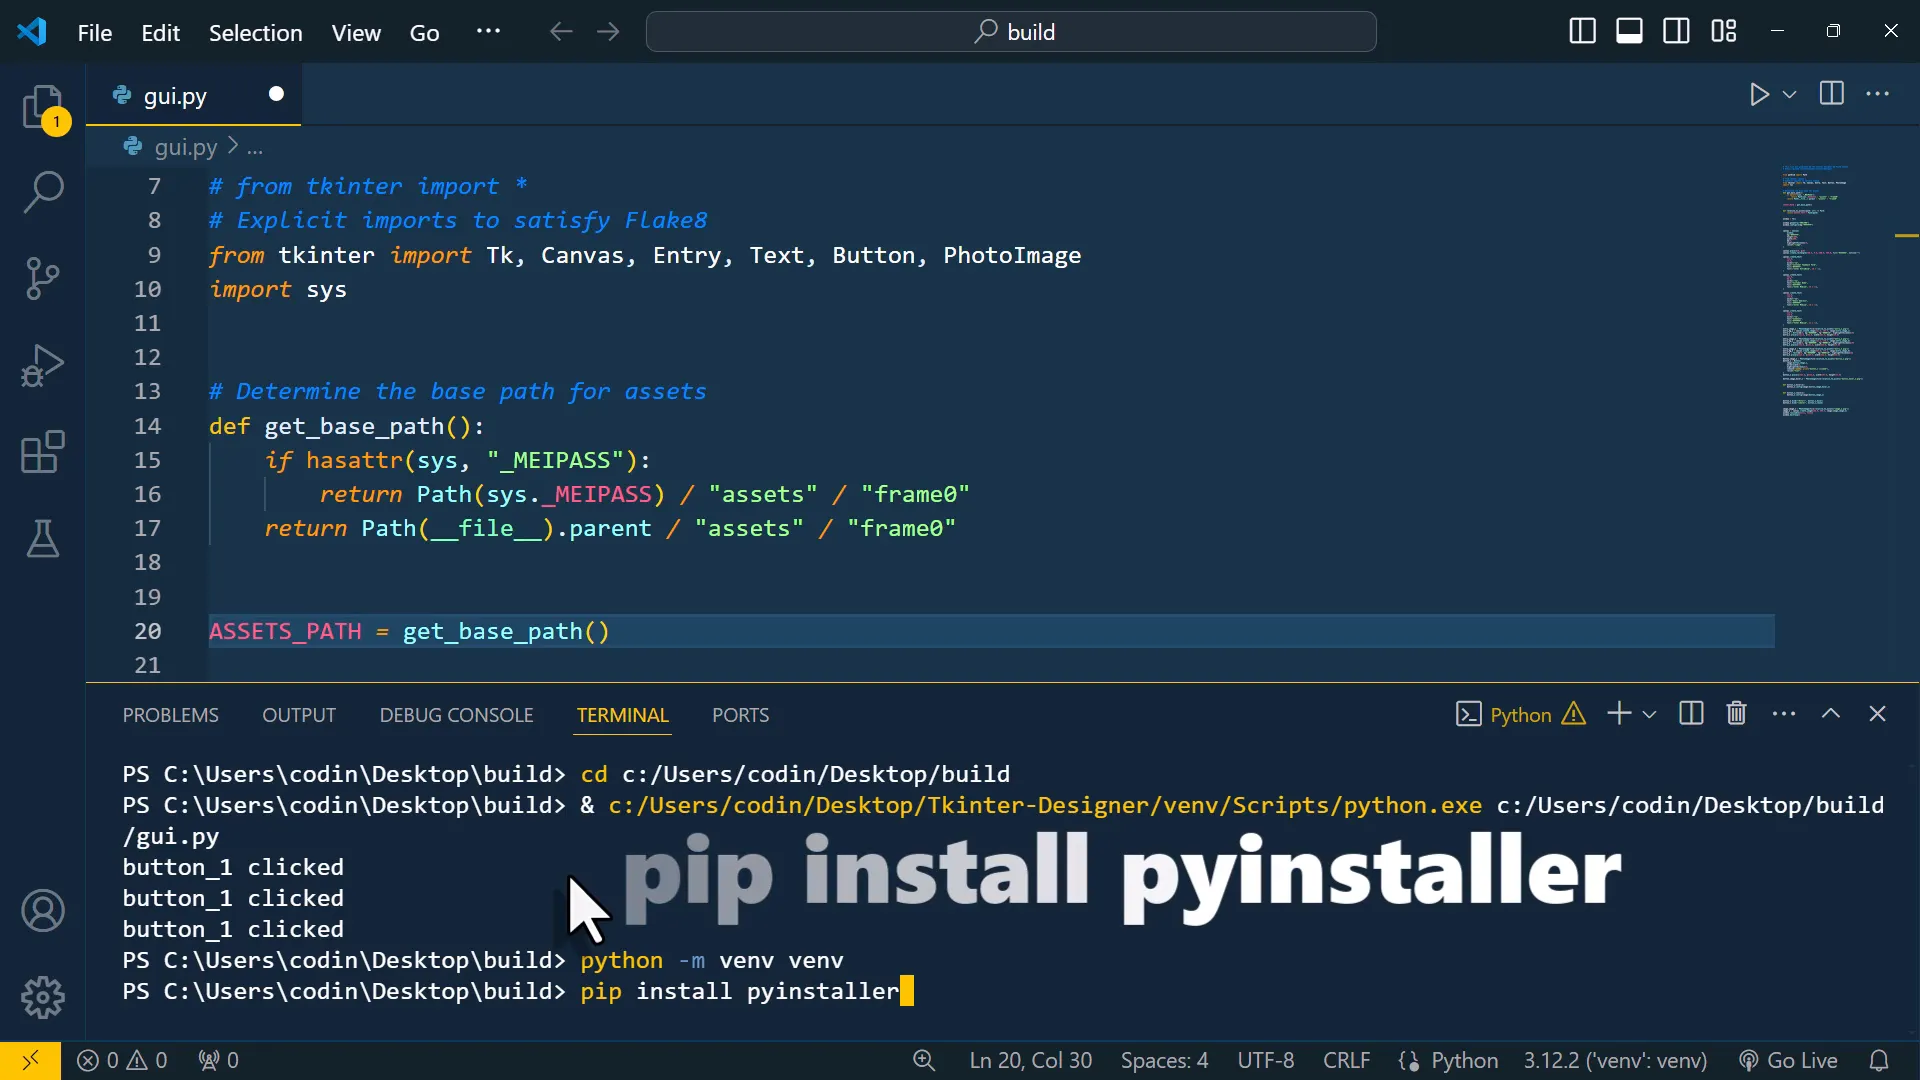
Task: Toggle the bottom panel visibility
Action: point(1629,31)
